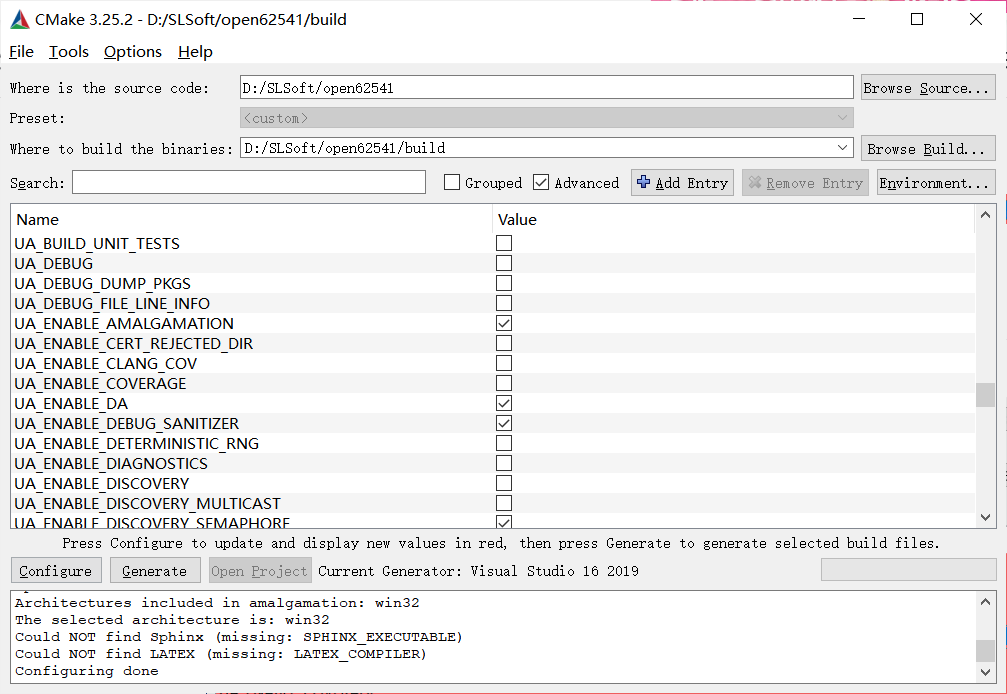1007x694 pixels.
Task: Enable UA_ENABLE_DETERMINISTIC_RNG checkbox
Action: click(x=504, y=444)
